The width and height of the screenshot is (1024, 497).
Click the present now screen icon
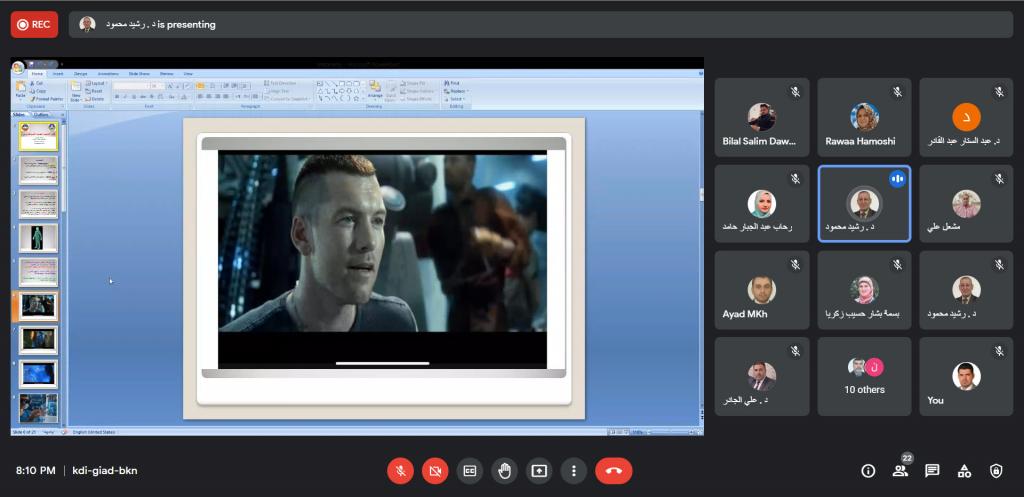click(539, 471)
